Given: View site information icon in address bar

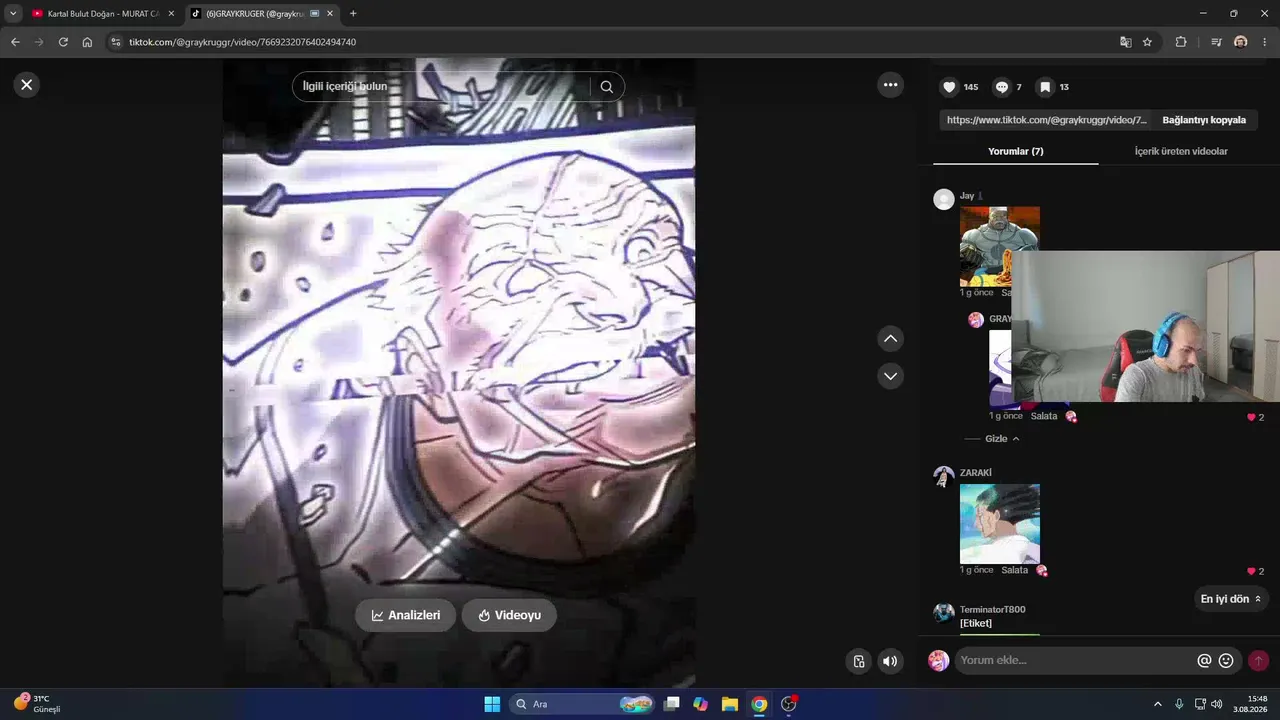Looking at the screenshot, I should (x=115, y=42).
